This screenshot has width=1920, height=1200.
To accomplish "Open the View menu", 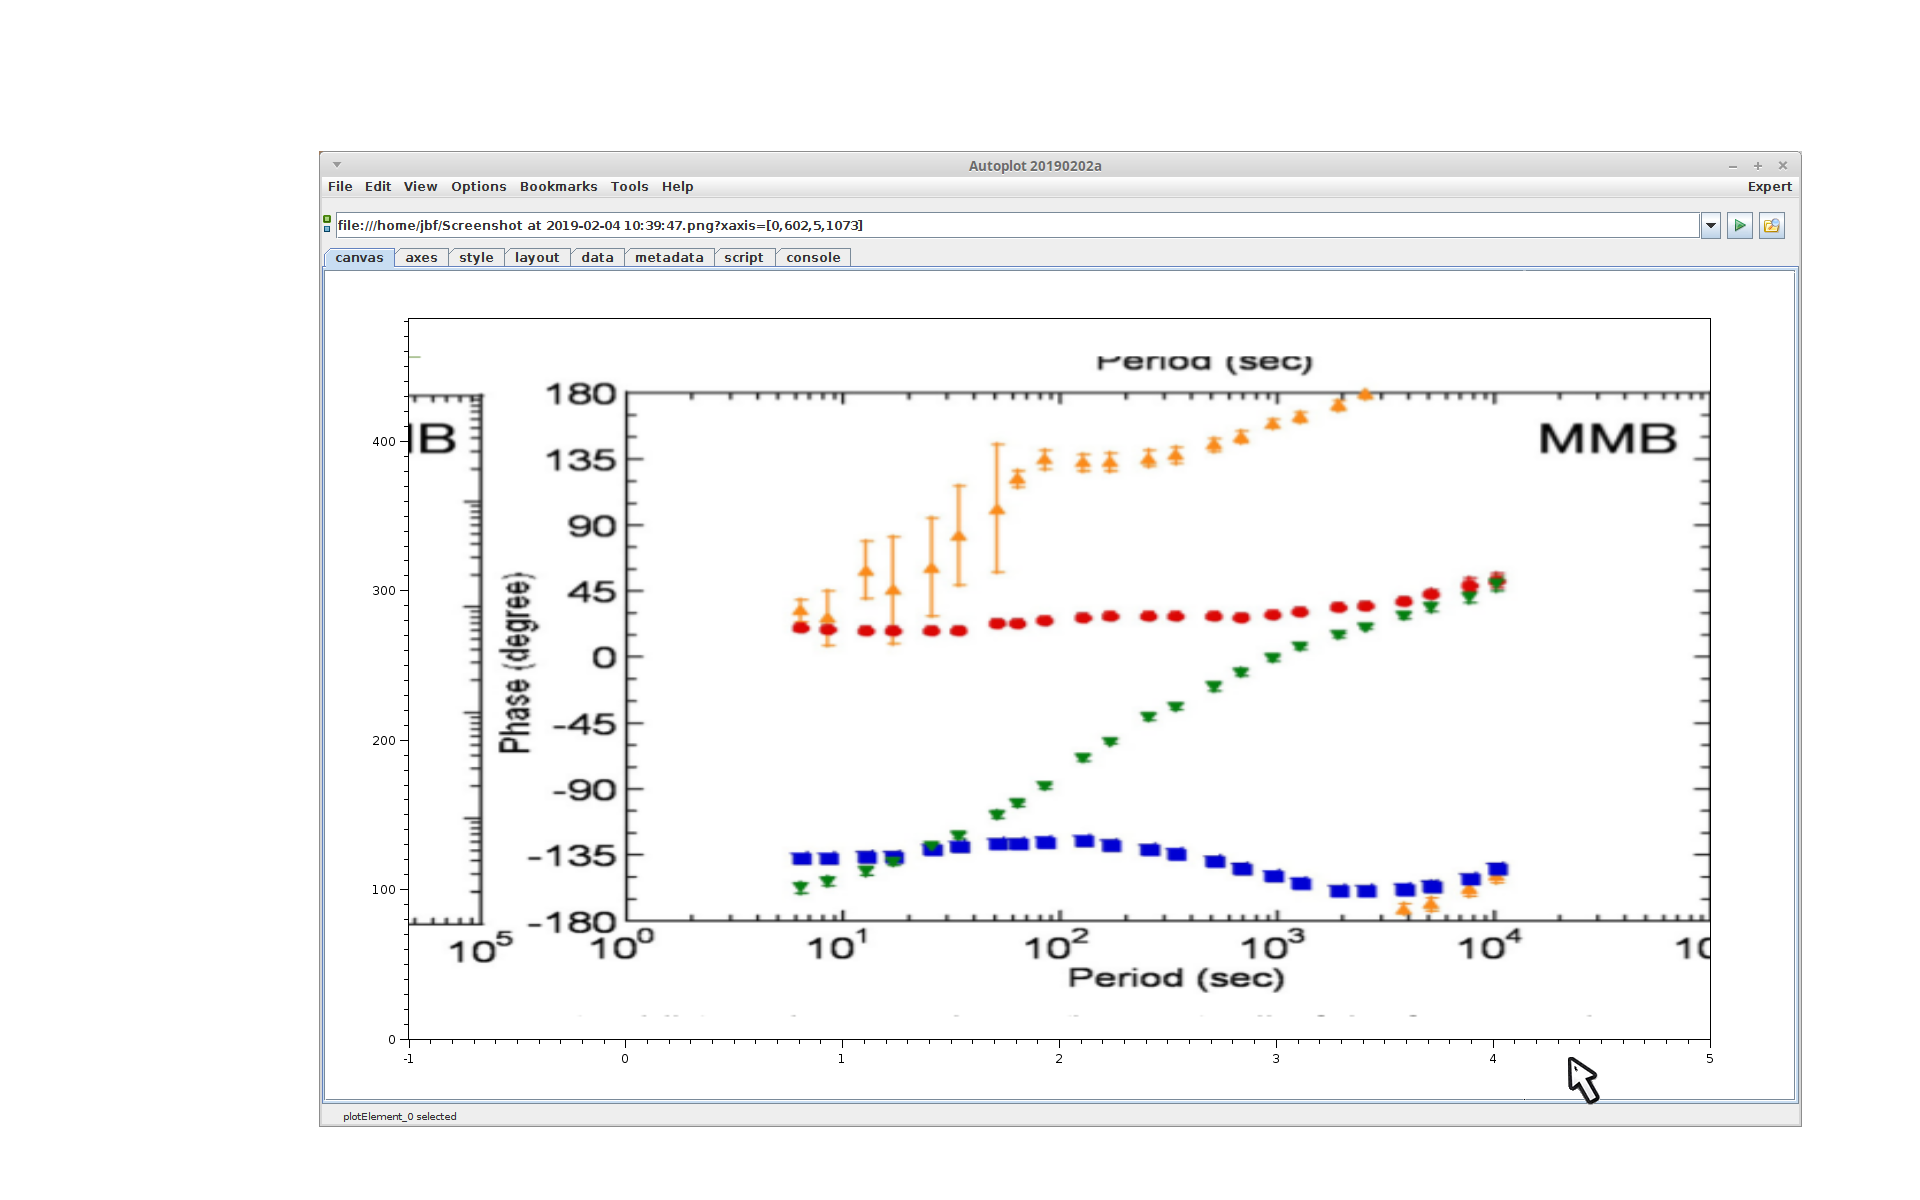I will coord(420,187).
